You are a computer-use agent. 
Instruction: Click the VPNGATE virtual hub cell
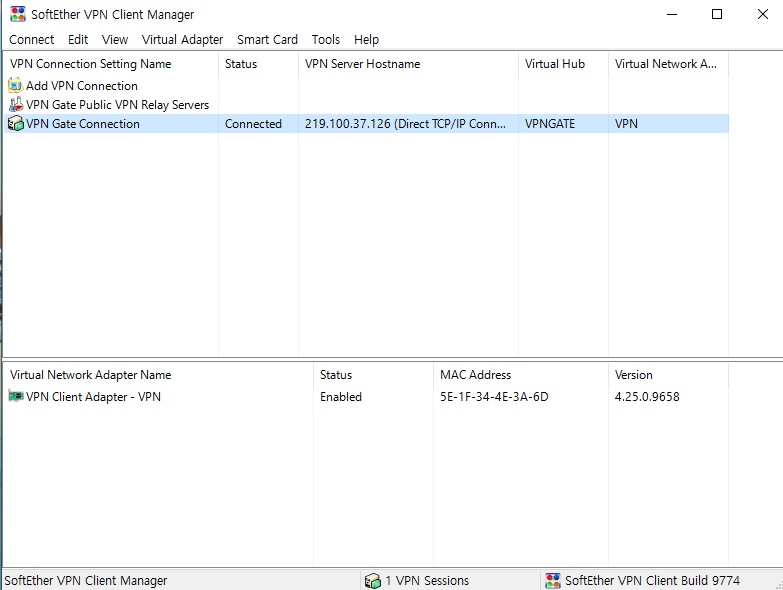(x=550, y=124)
